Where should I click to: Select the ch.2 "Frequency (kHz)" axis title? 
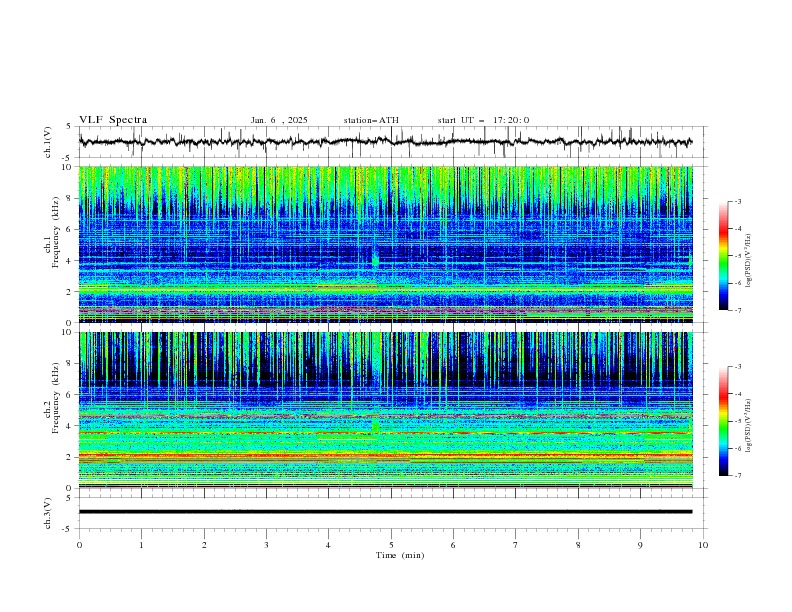click(56, 398)
